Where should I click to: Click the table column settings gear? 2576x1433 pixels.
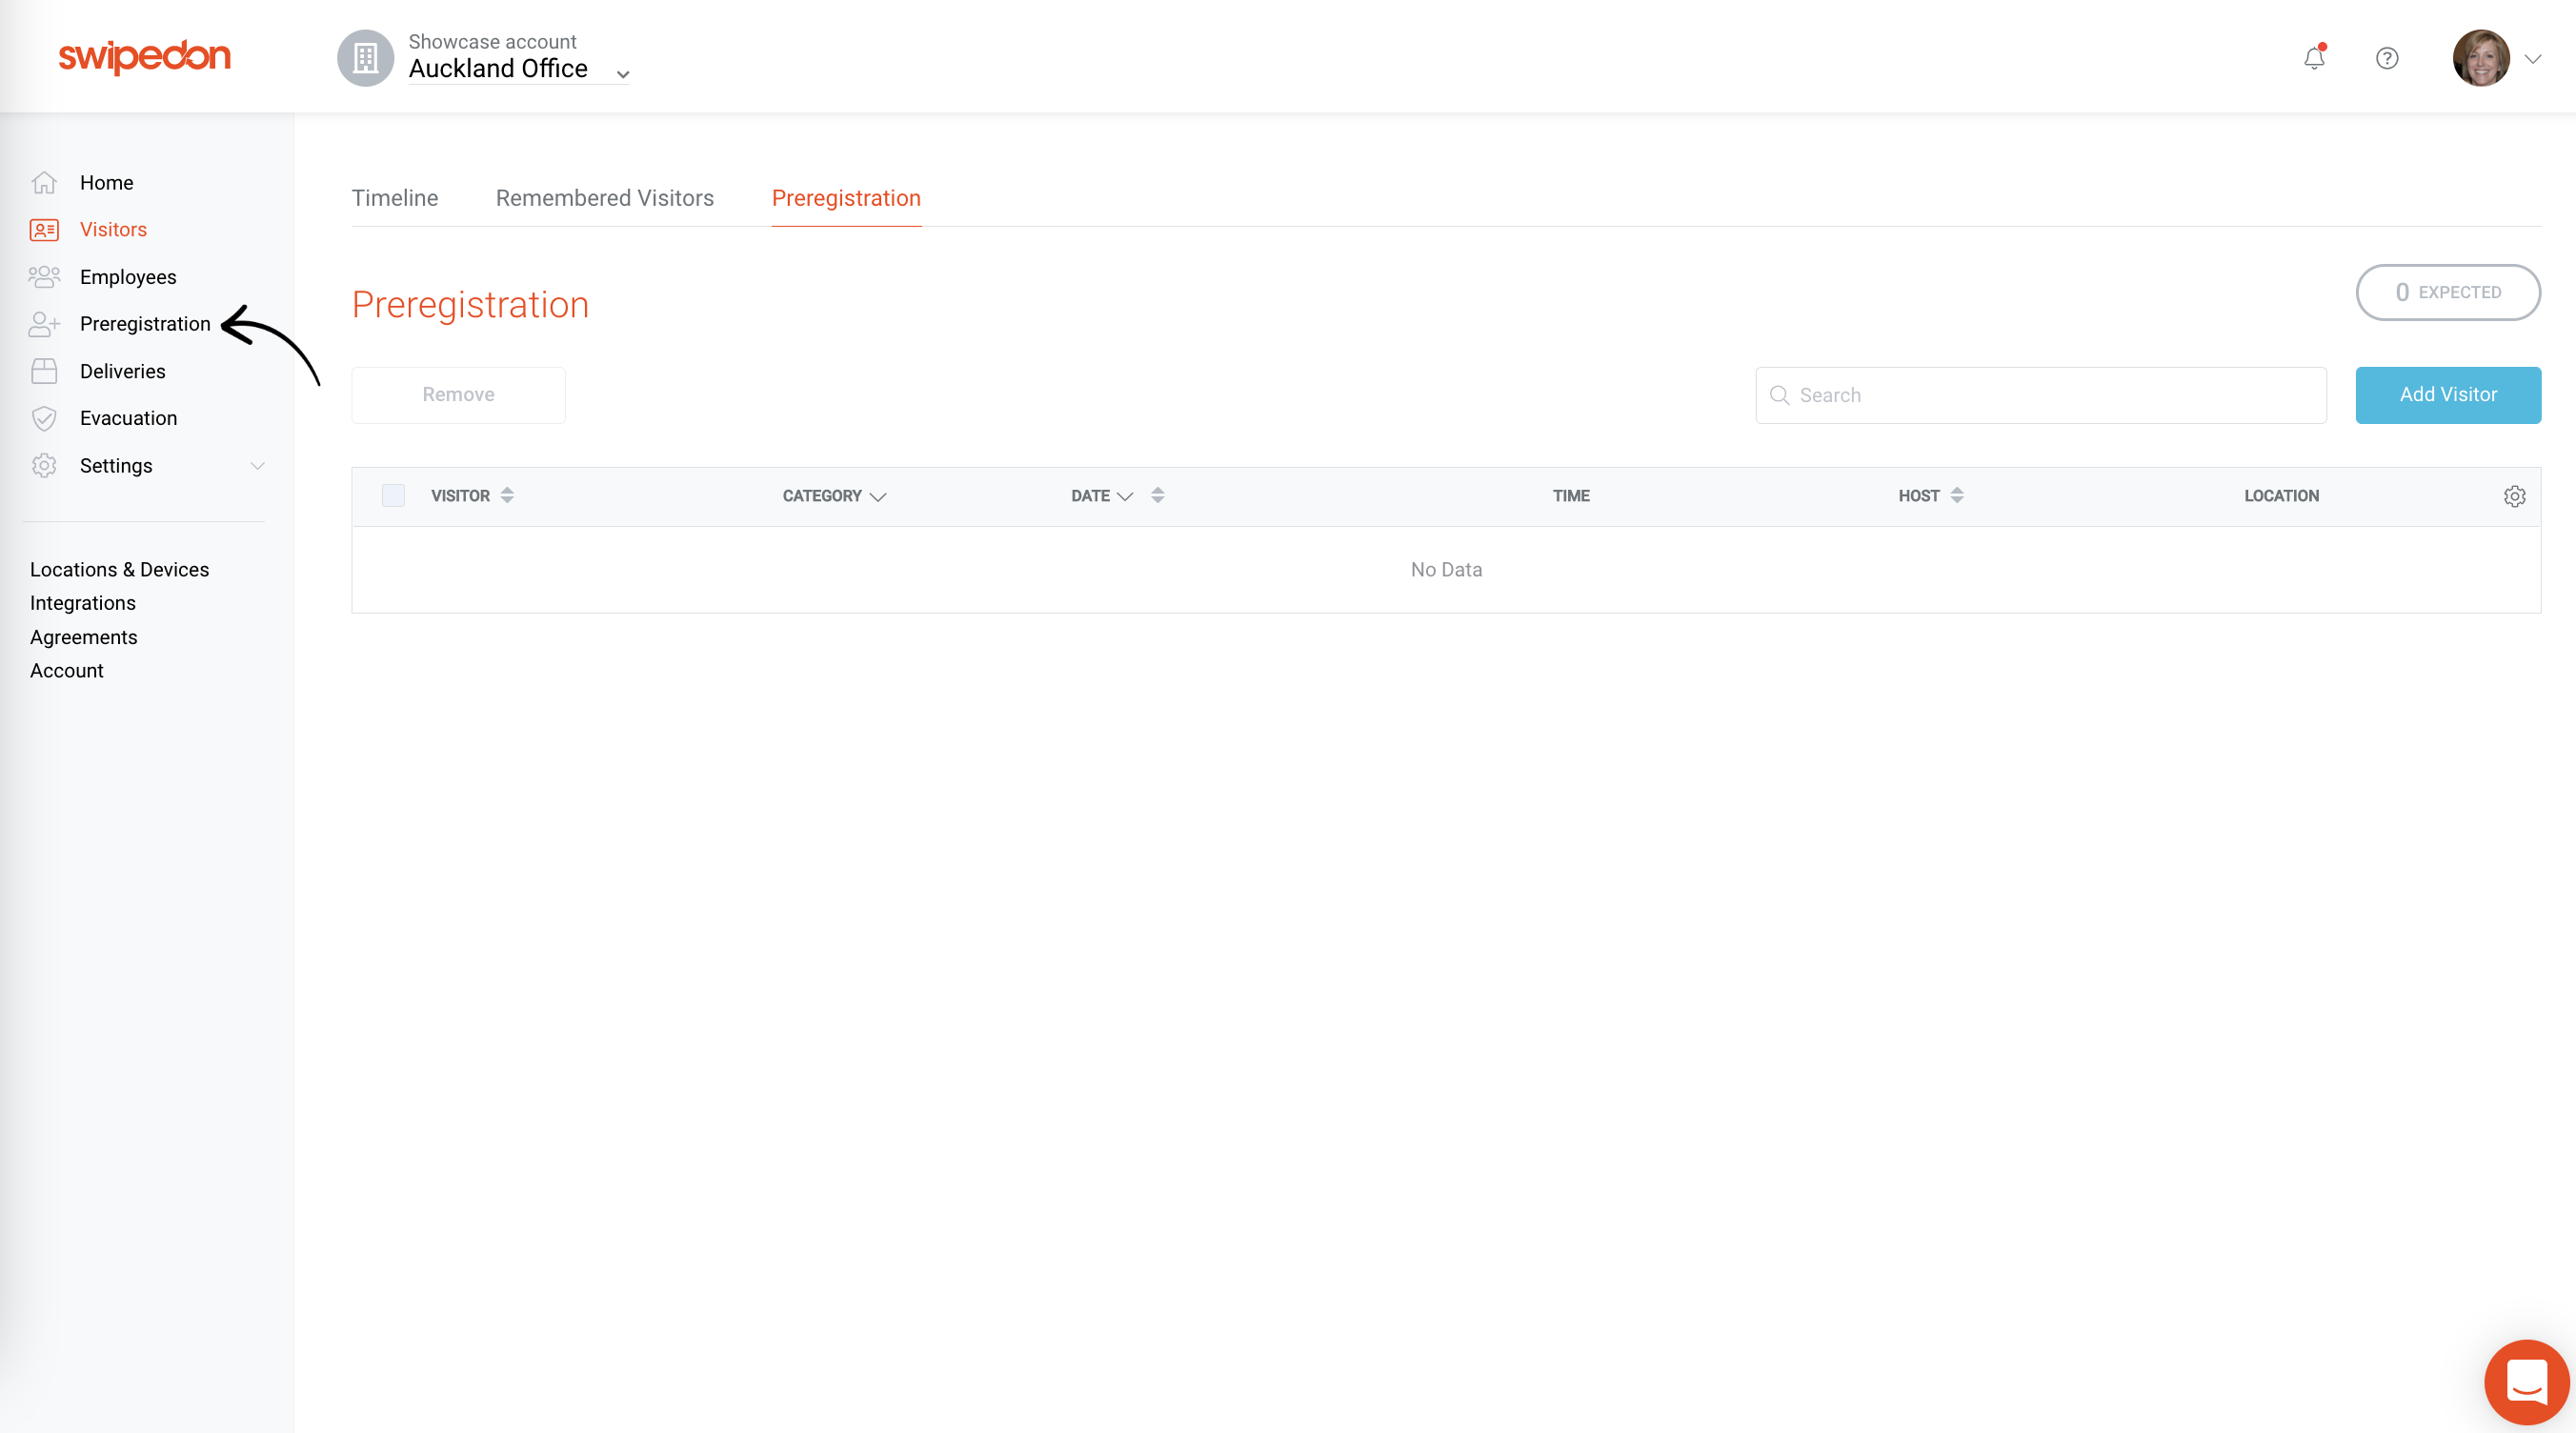pyautogui.click(x=2514, y=496)
